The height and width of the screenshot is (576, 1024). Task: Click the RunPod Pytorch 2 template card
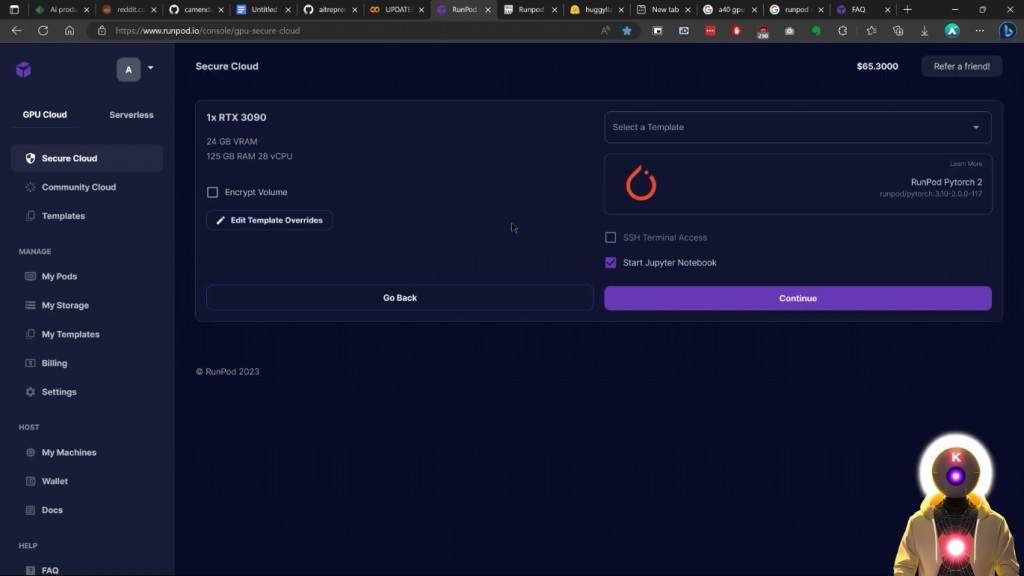797,184
